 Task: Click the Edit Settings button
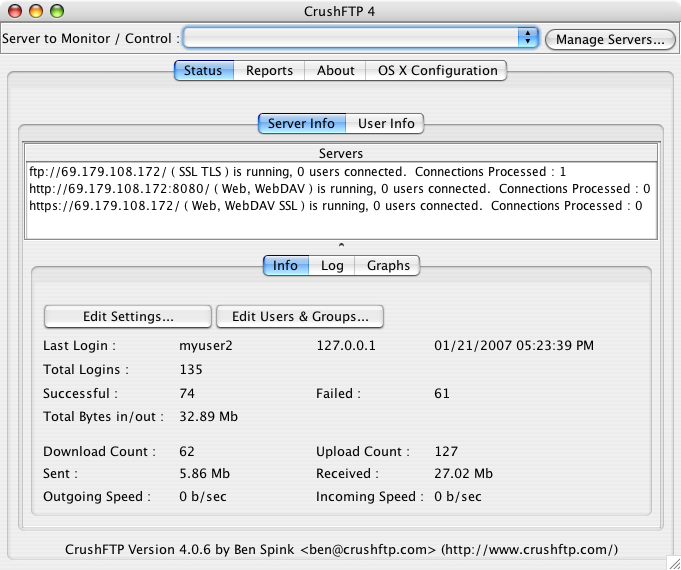click(x=128, y=316)
